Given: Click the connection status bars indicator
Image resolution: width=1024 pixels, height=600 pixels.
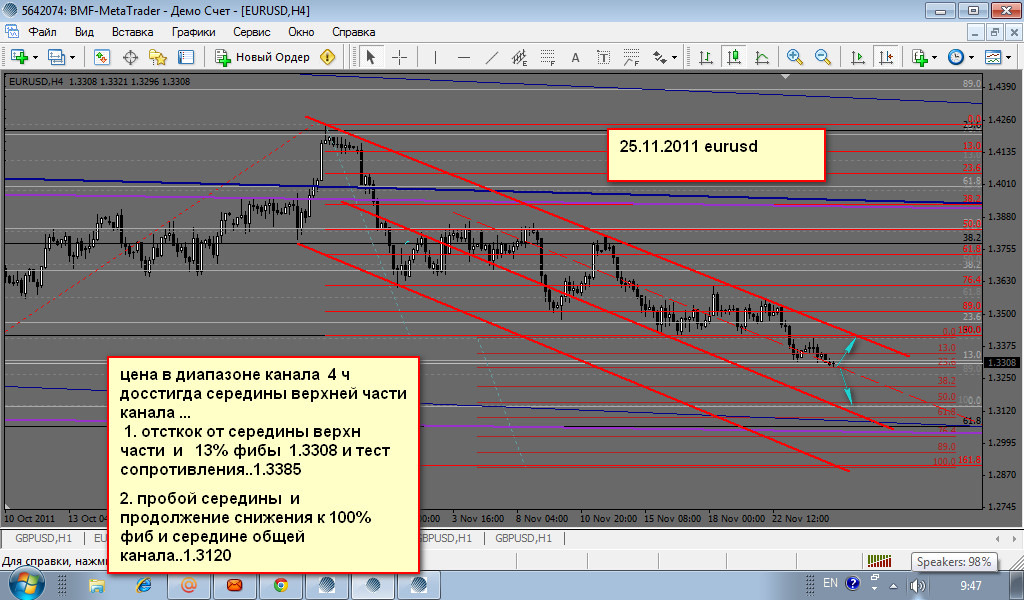Looking at the screenshot, I should [x=879, y=561].
